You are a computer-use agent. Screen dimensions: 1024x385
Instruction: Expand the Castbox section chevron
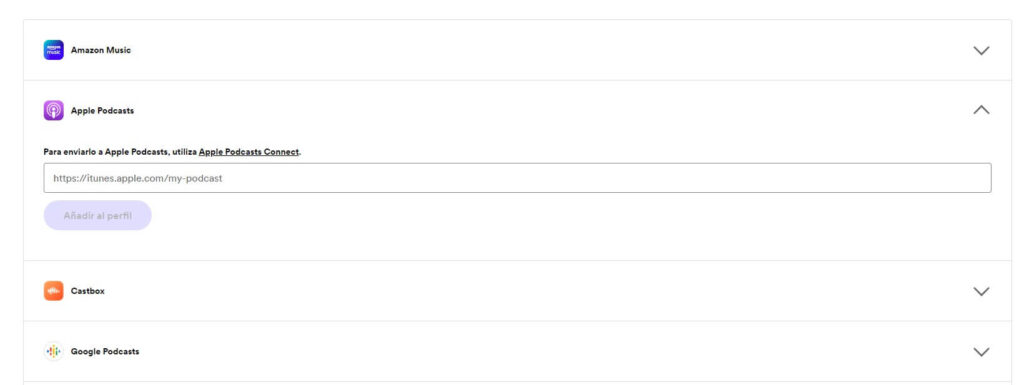(981, 291)
